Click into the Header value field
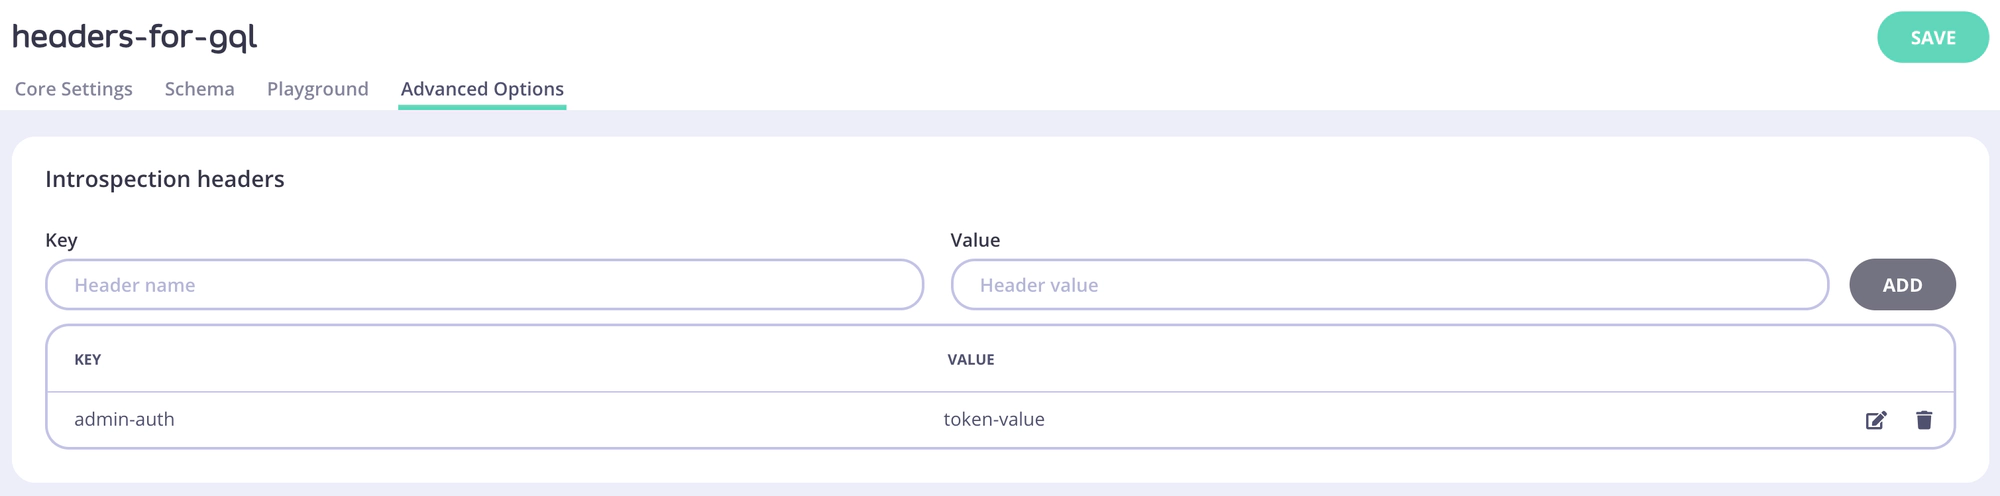The height and width of the screenshot is (496, 2000). (x=1389, y=285)
